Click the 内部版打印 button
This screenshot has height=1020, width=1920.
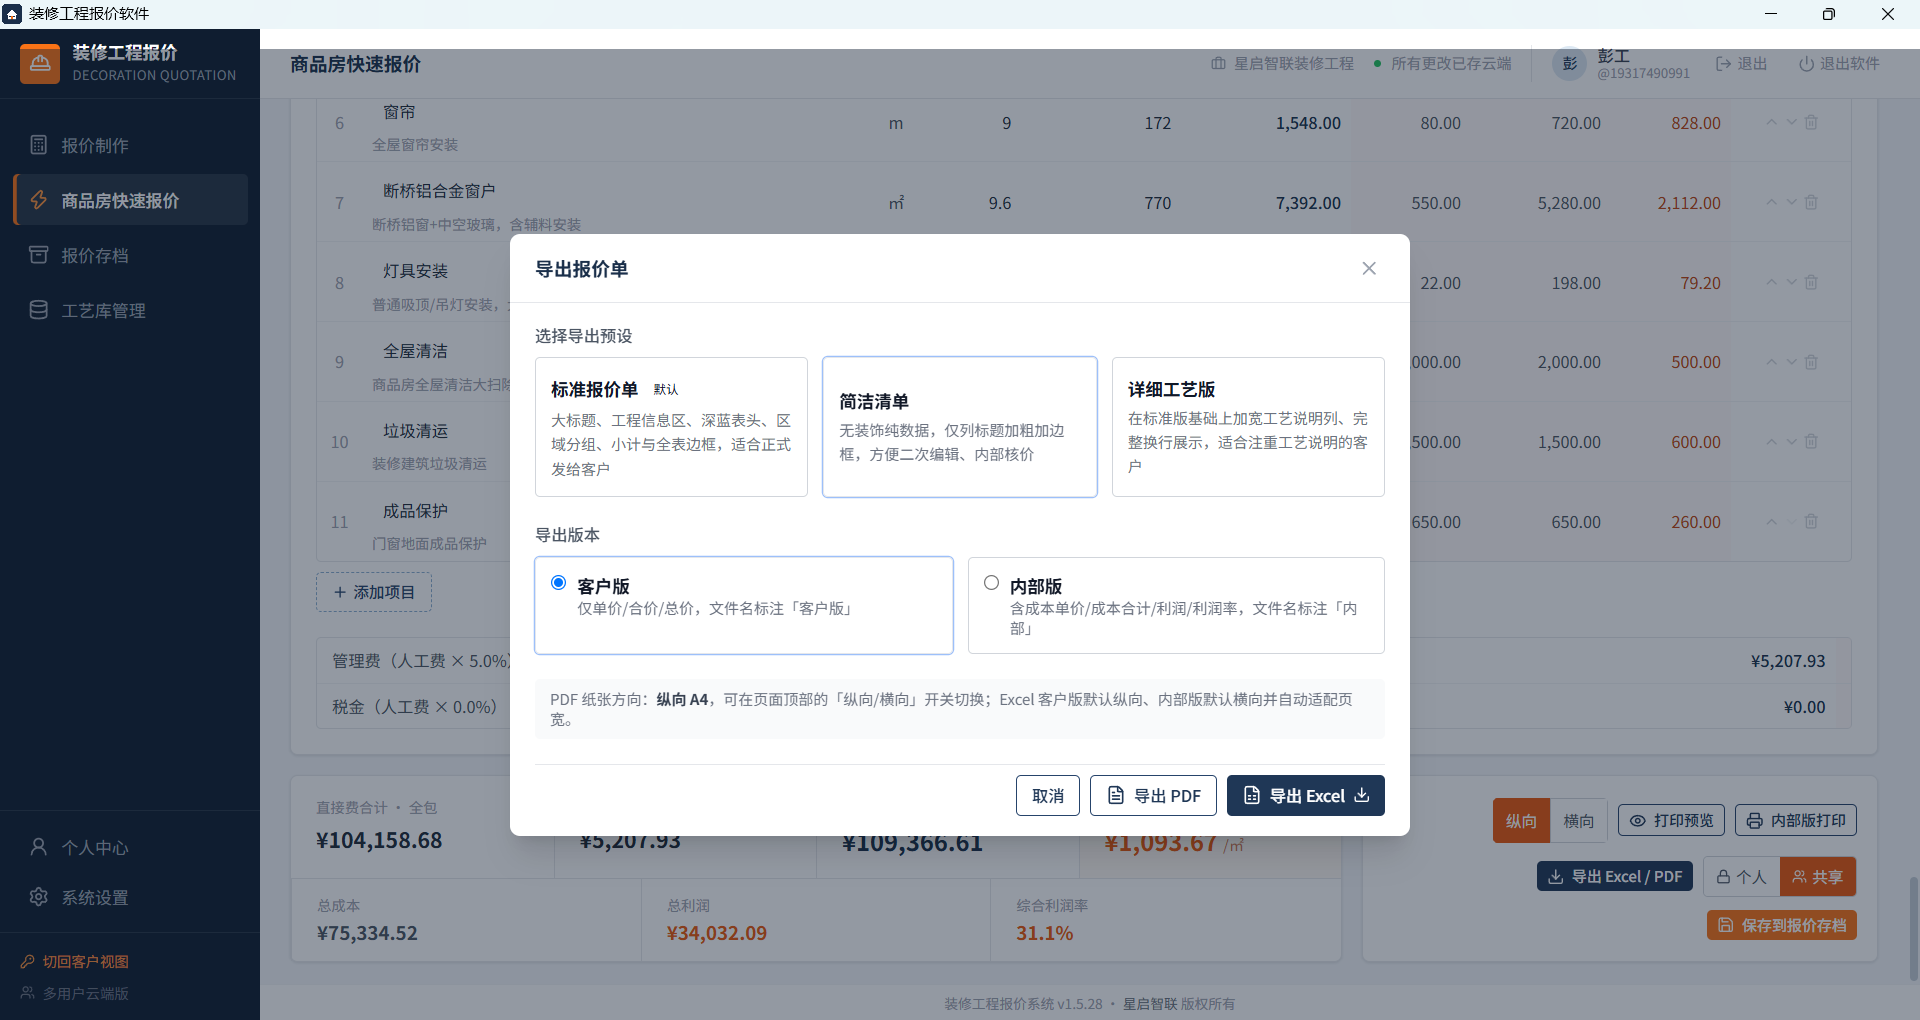coord(1796,820)
